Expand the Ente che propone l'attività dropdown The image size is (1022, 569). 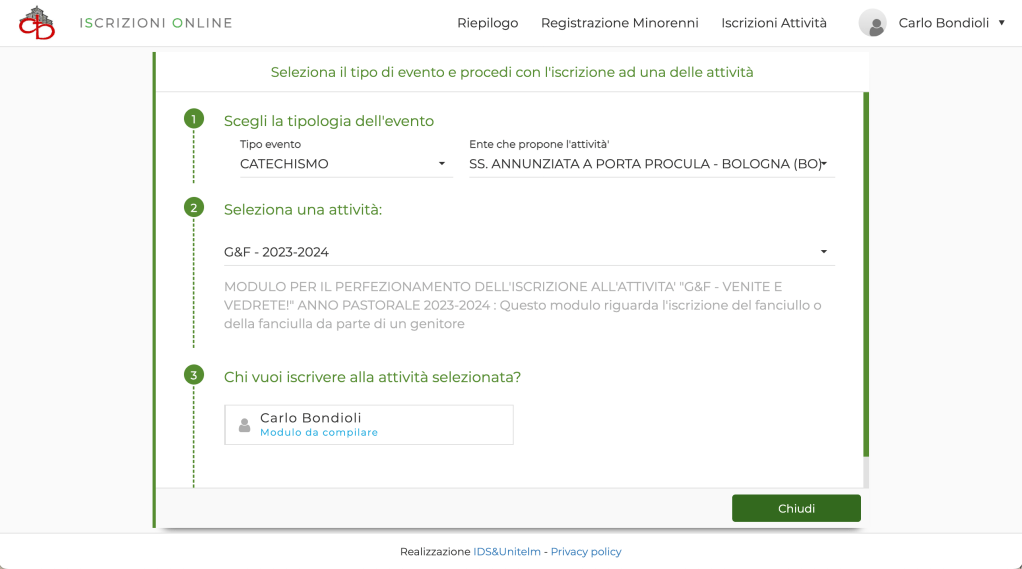[x=650, y=164]
